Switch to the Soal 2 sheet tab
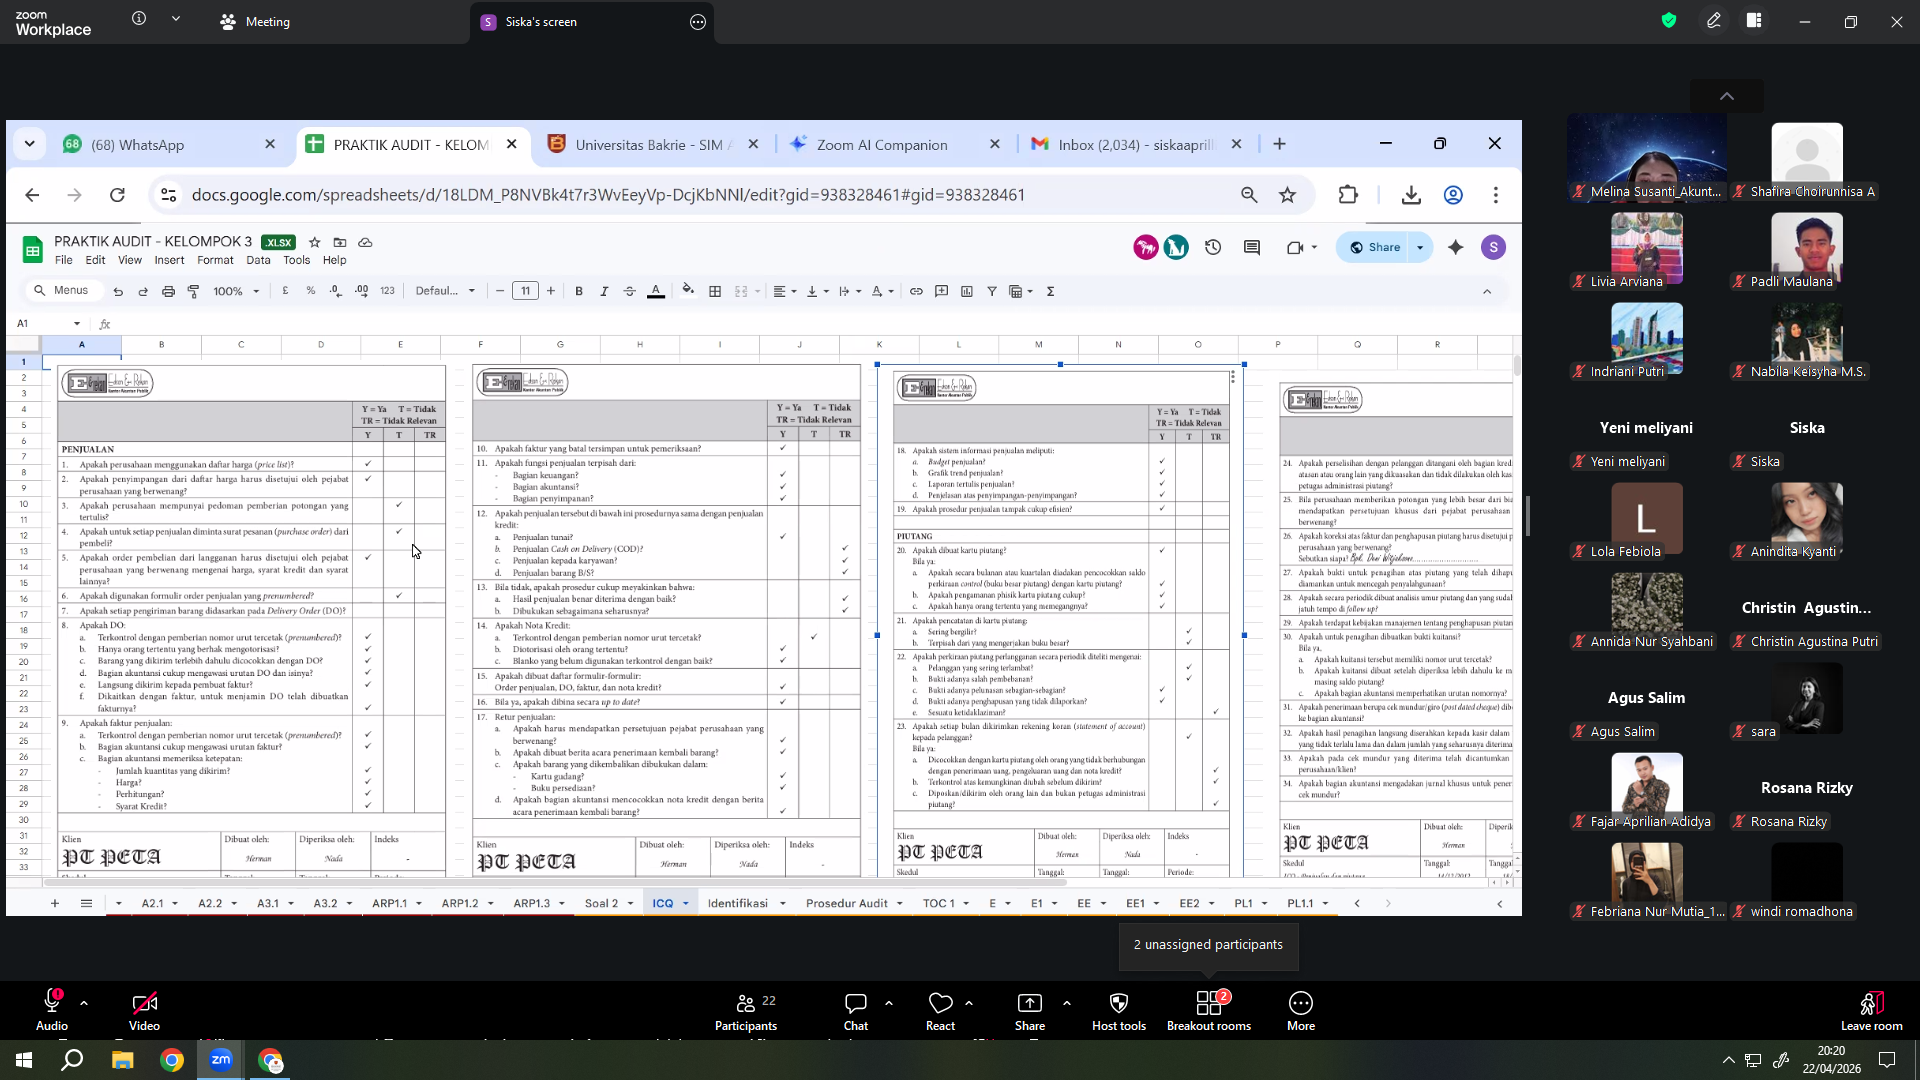The height and width of the screenshot is (1080, 1920). tap(601, 903)
